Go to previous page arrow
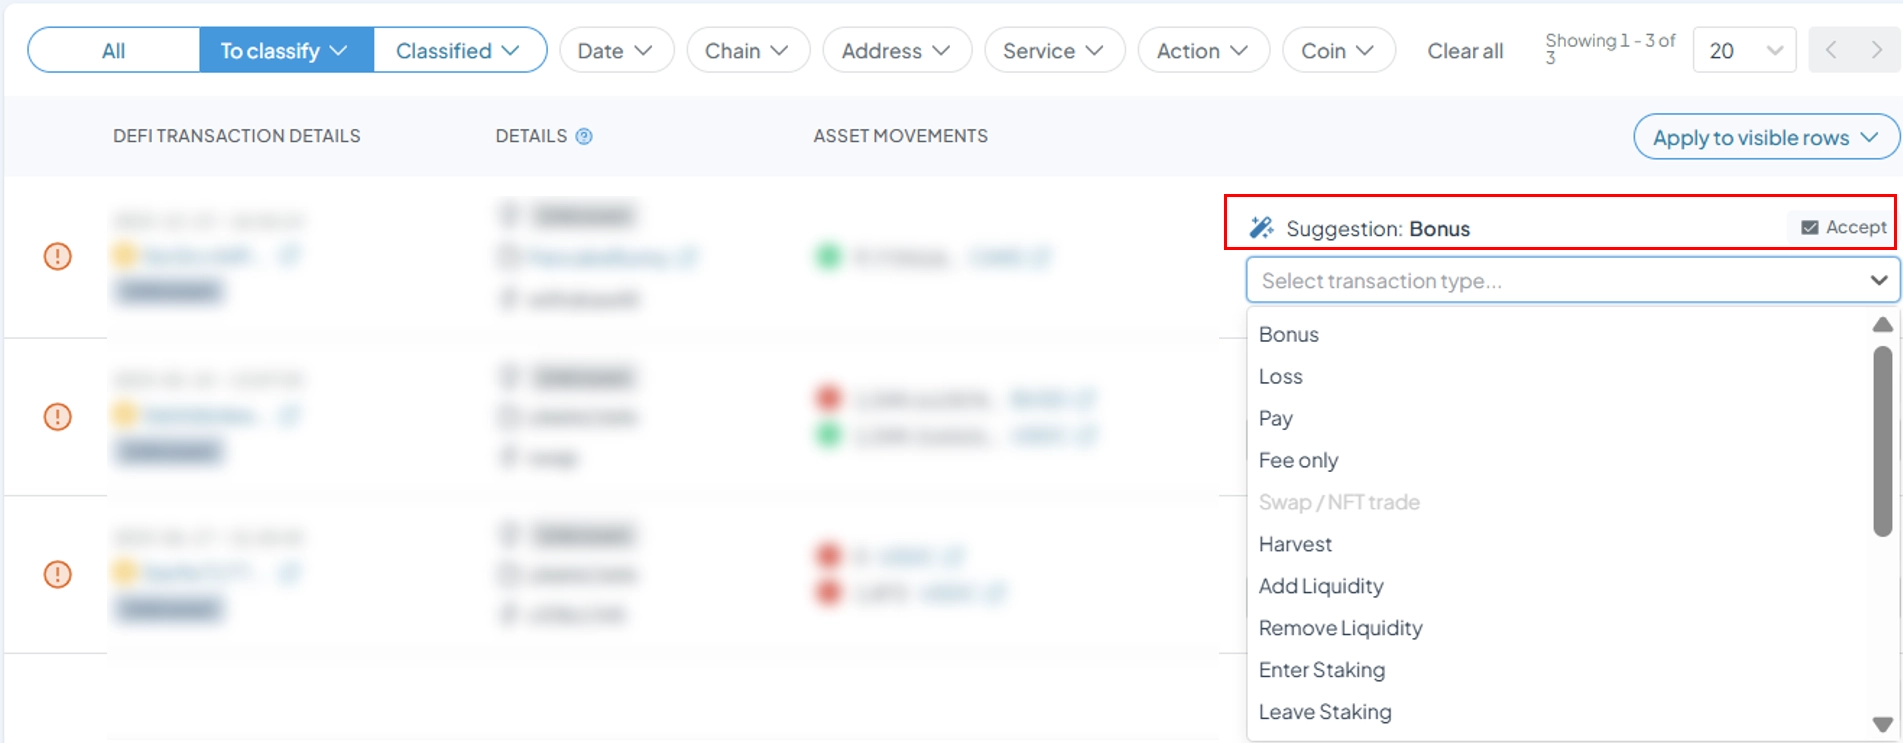This screenshot has width=1903, height=743. (x=1831, y=50)
